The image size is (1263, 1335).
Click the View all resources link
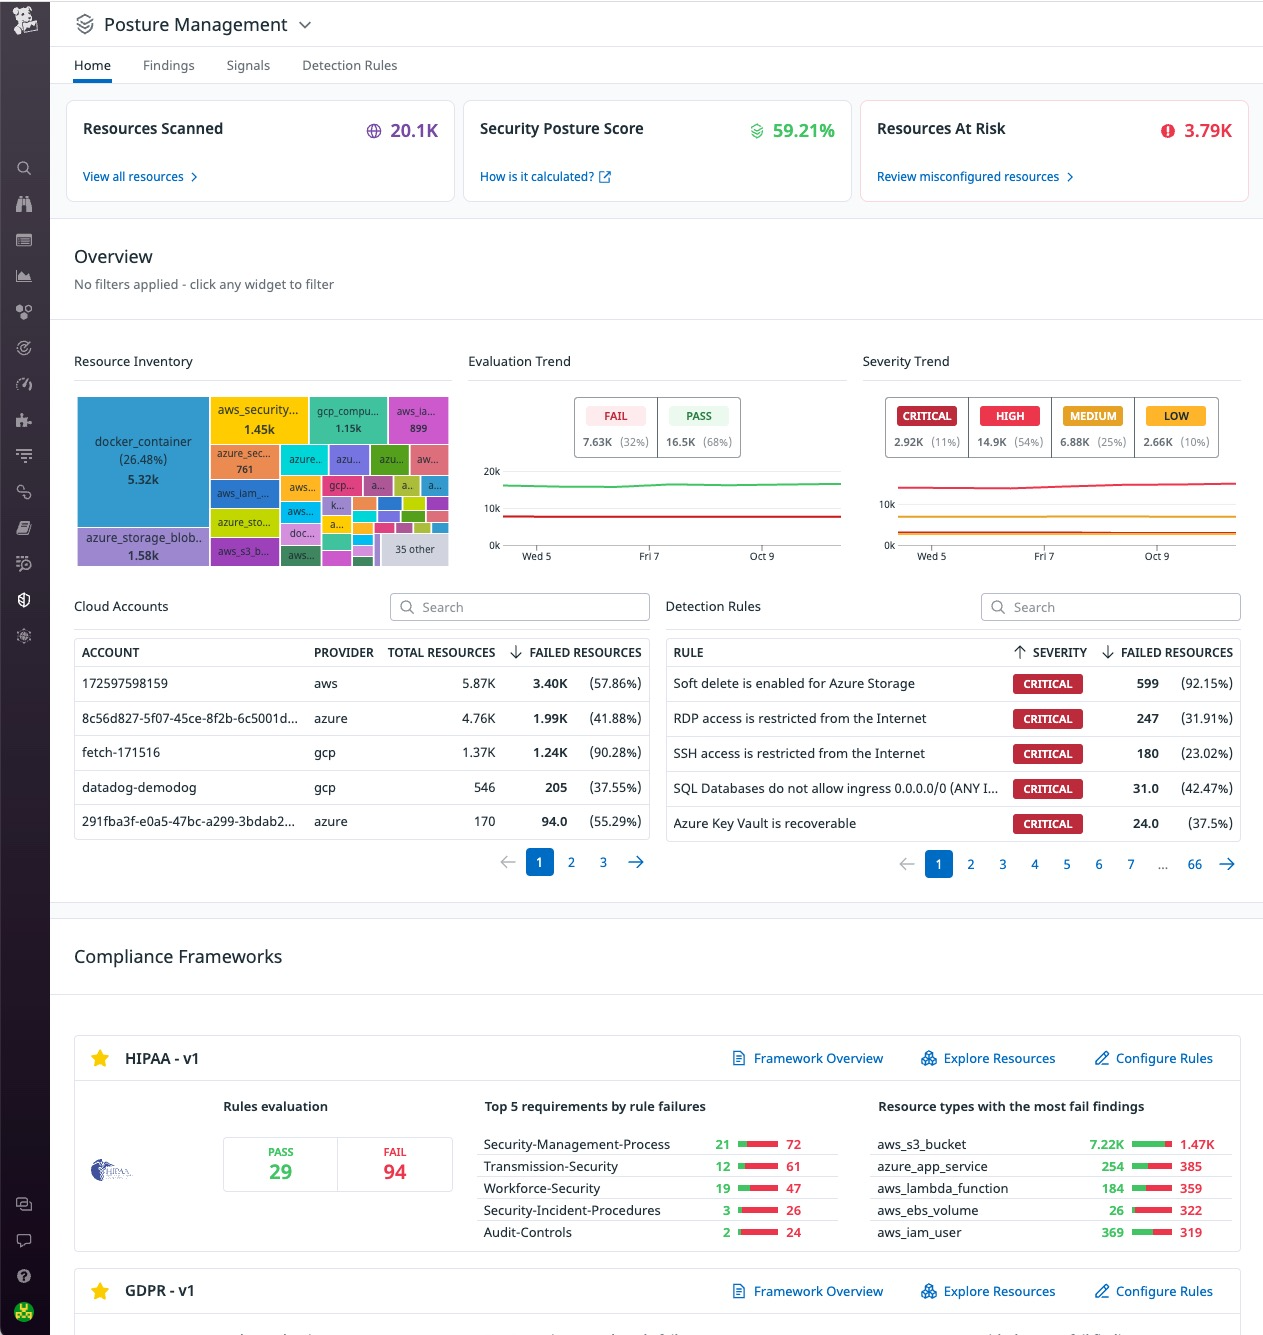[x=133, y=177]
